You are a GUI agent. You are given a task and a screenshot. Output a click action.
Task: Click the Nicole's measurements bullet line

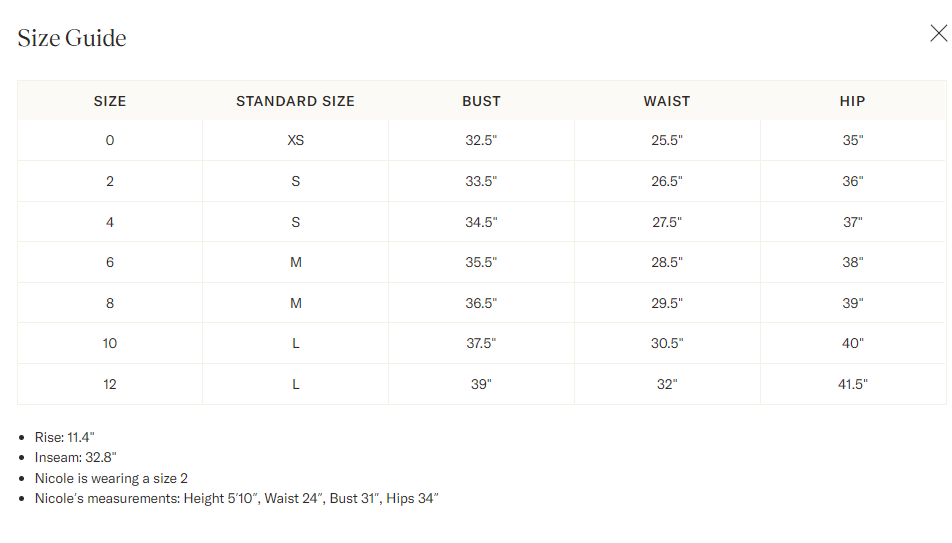coord(236,498)
